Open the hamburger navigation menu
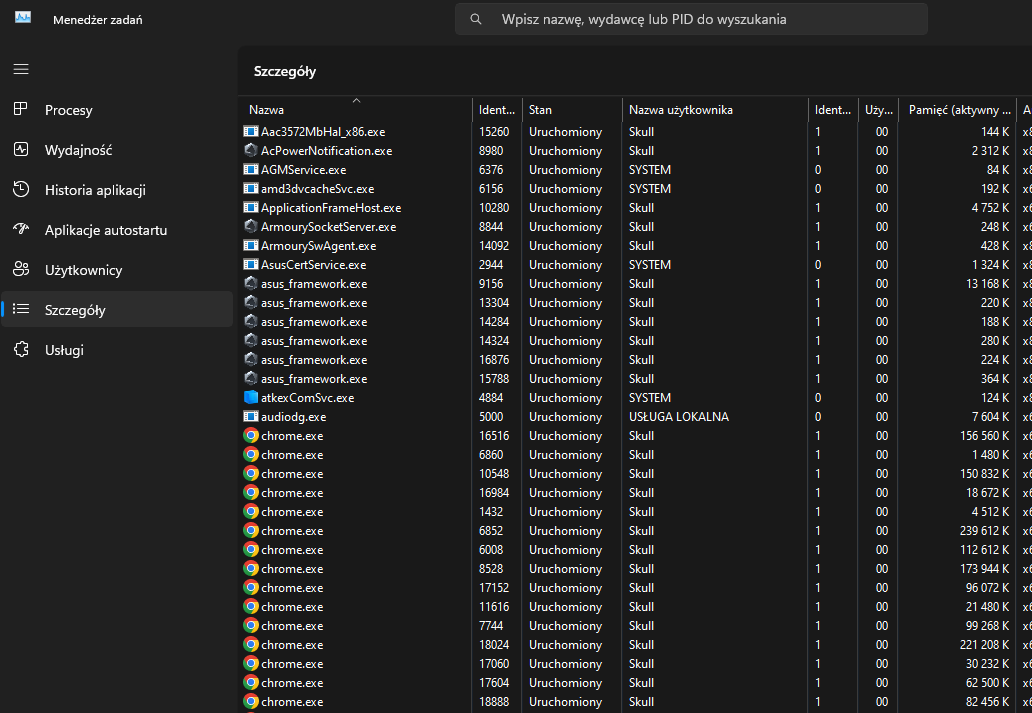The width and height of the screenshot is (1032, 713). [x=21, y=69]
